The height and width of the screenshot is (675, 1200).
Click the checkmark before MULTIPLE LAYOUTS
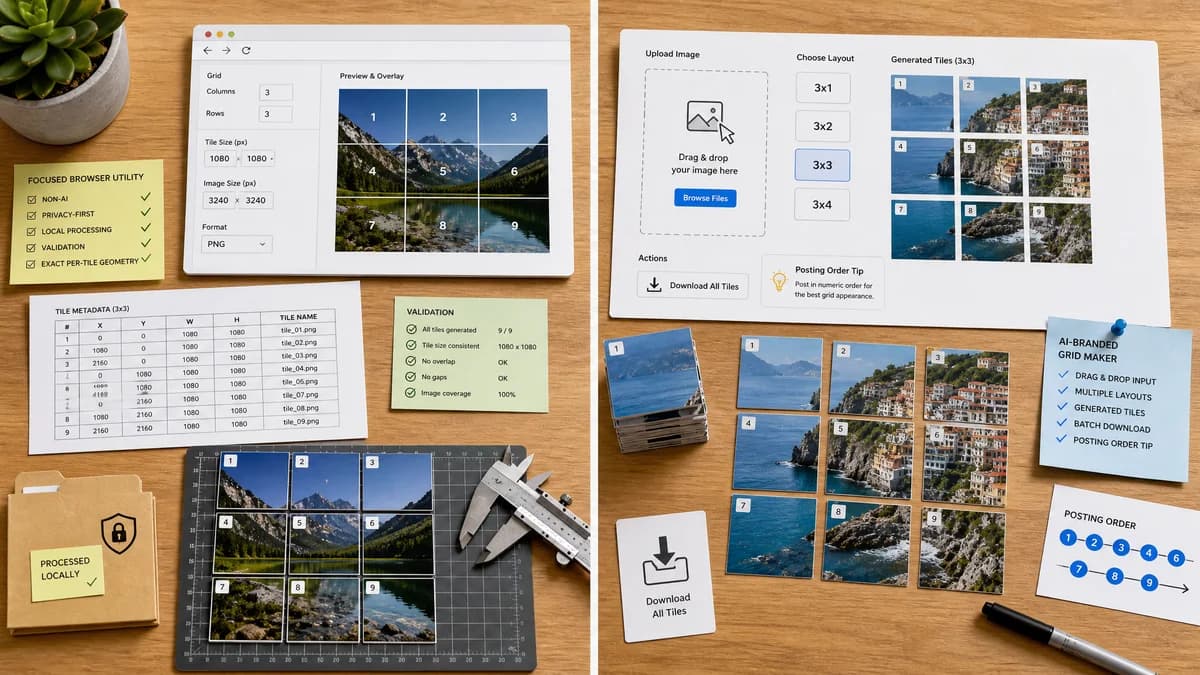pyautogui.click(x=1062, y=392)
